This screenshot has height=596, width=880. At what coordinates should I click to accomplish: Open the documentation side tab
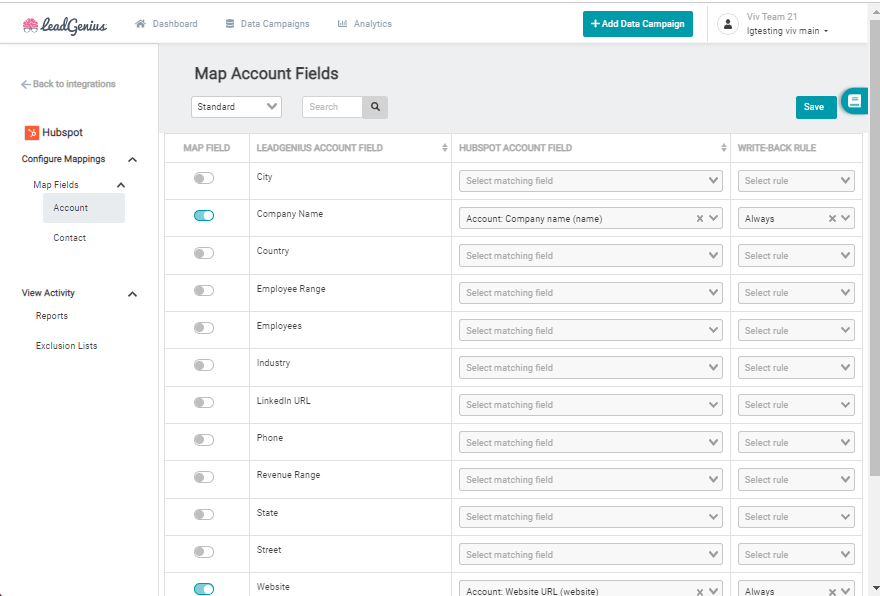coord(855,101)
